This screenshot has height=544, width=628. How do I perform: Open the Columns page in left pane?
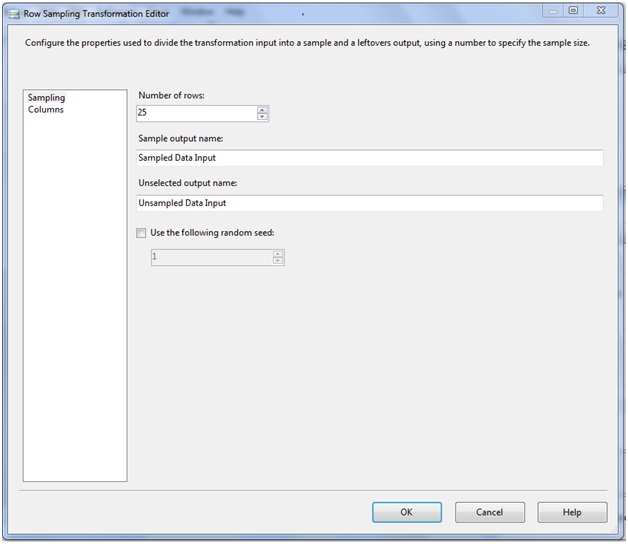(46, 110)
